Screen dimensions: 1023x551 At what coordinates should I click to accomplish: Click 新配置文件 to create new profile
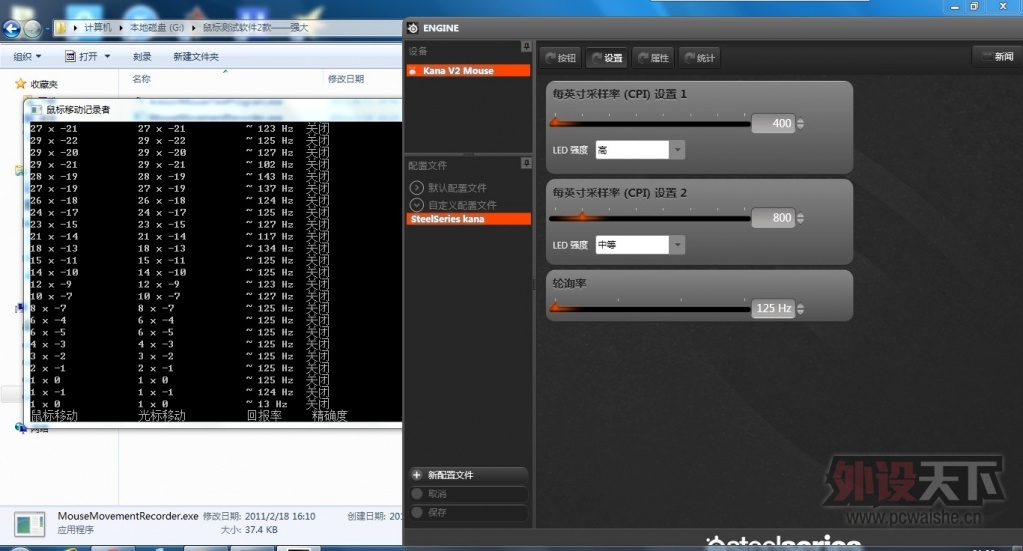(x=467, y=475)
